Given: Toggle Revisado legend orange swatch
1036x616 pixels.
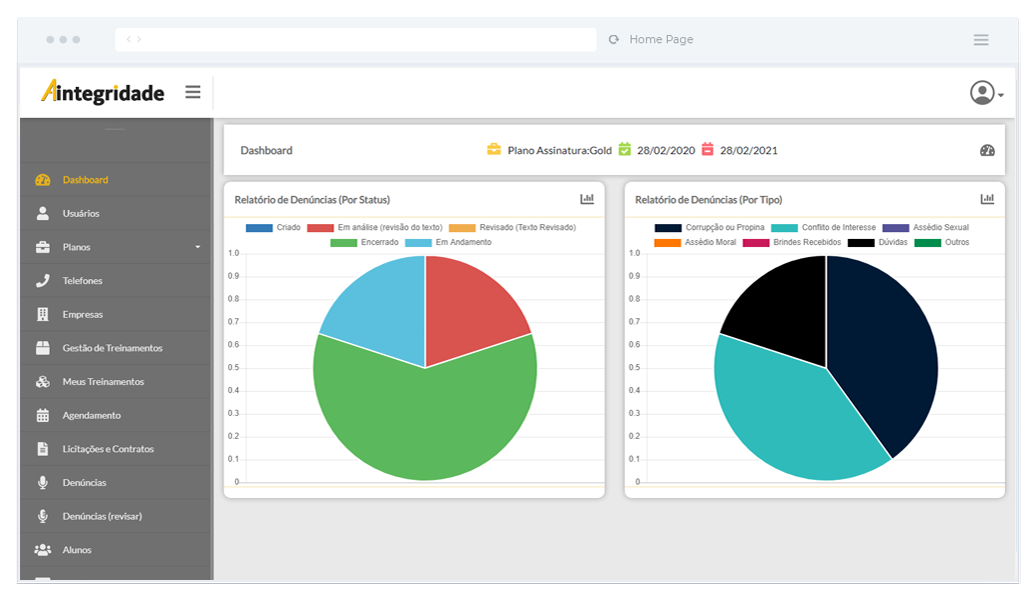Looking at the screenshot, I should click(x=462, y=228).
